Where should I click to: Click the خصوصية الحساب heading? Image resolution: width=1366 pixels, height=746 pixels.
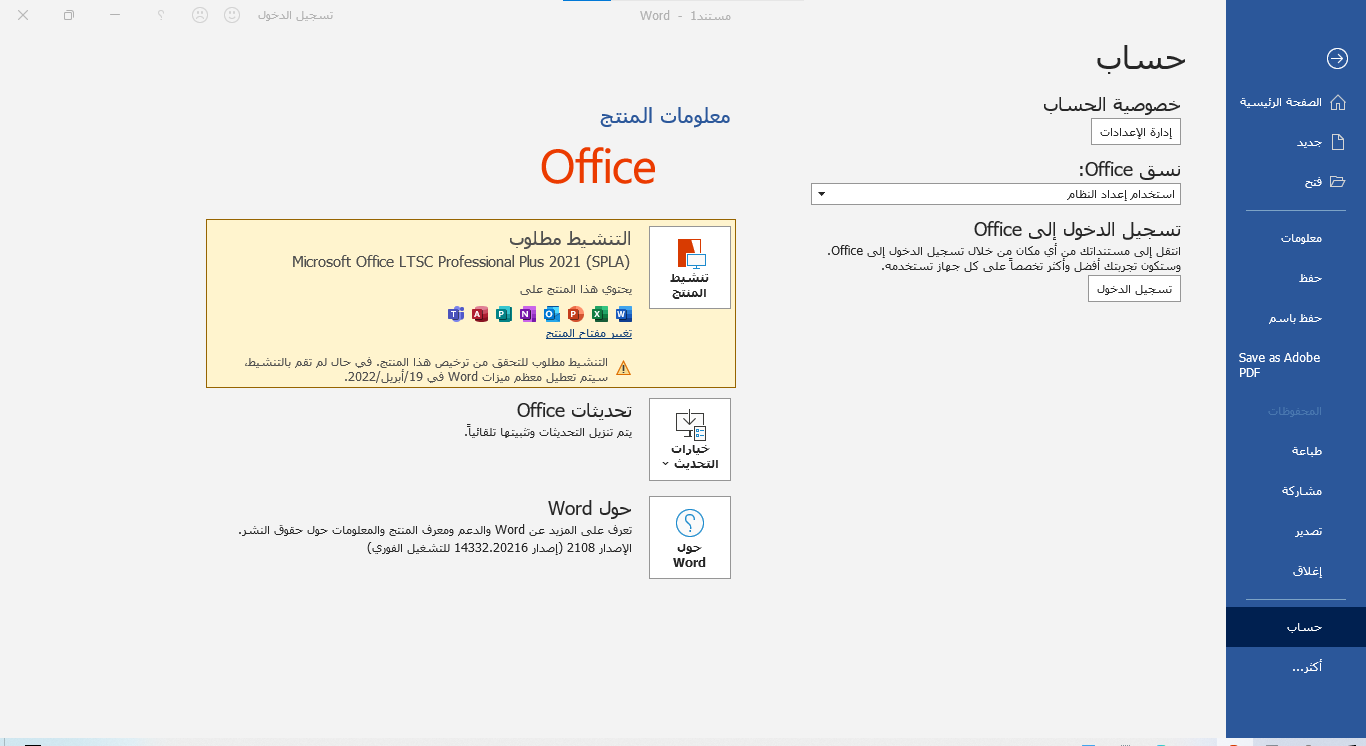1112,104
